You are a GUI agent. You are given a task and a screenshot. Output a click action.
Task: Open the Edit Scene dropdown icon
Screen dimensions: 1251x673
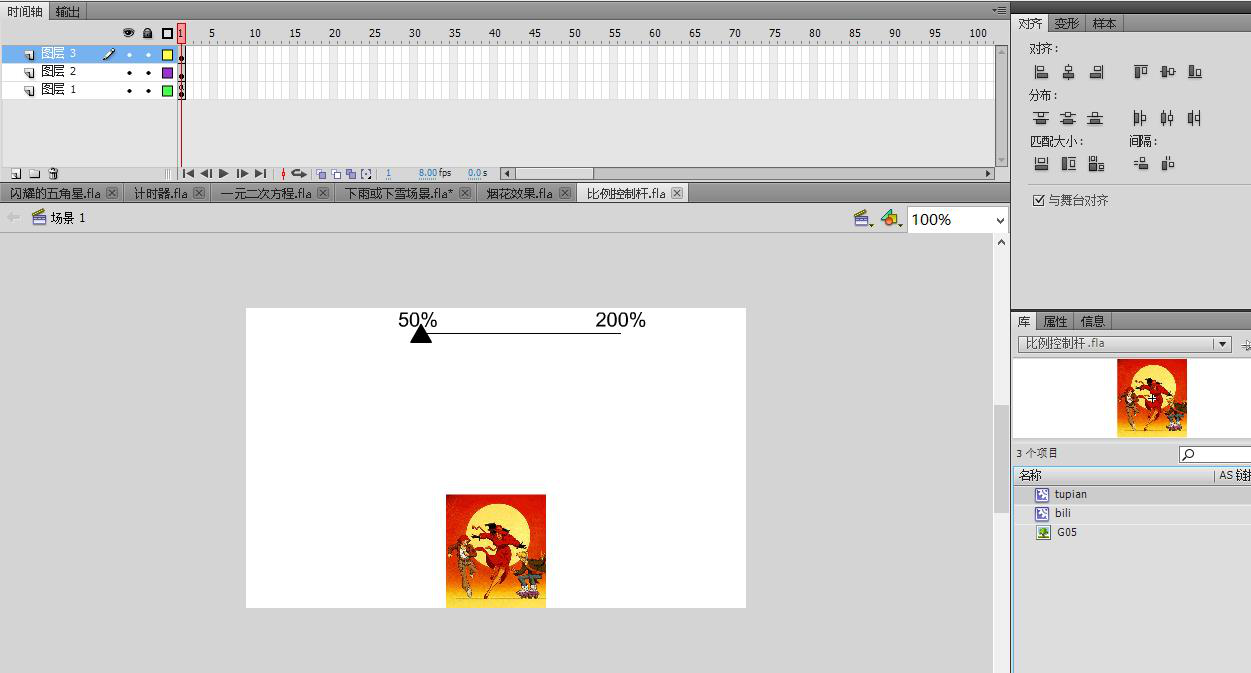[x=863, y=219]
